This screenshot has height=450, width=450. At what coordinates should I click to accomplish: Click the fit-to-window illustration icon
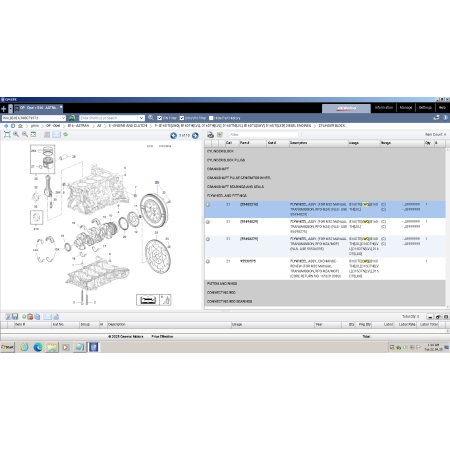pyautogui.click(x=7, y=134)
